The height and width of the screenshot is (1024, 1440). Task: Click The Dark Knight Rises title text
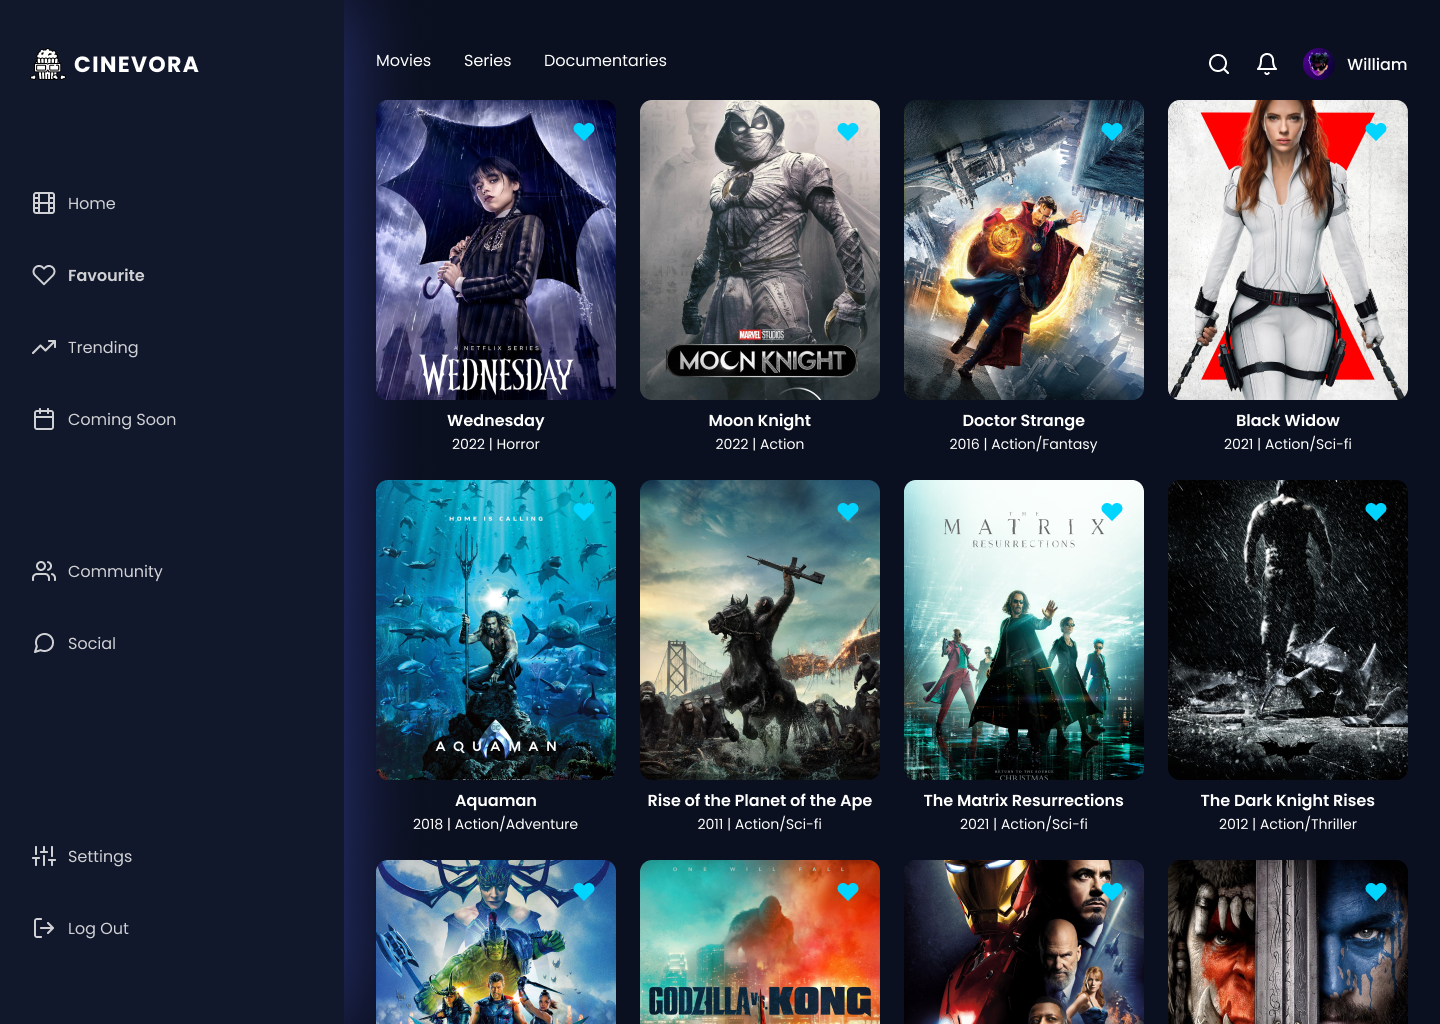coord(1288,800)
